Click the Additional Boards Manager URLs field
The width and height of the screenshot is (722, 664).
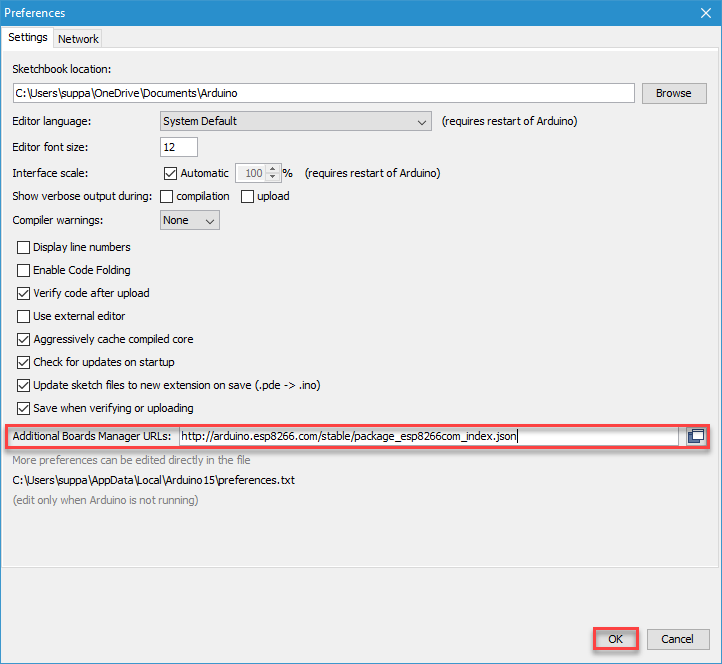pos(429,436)
